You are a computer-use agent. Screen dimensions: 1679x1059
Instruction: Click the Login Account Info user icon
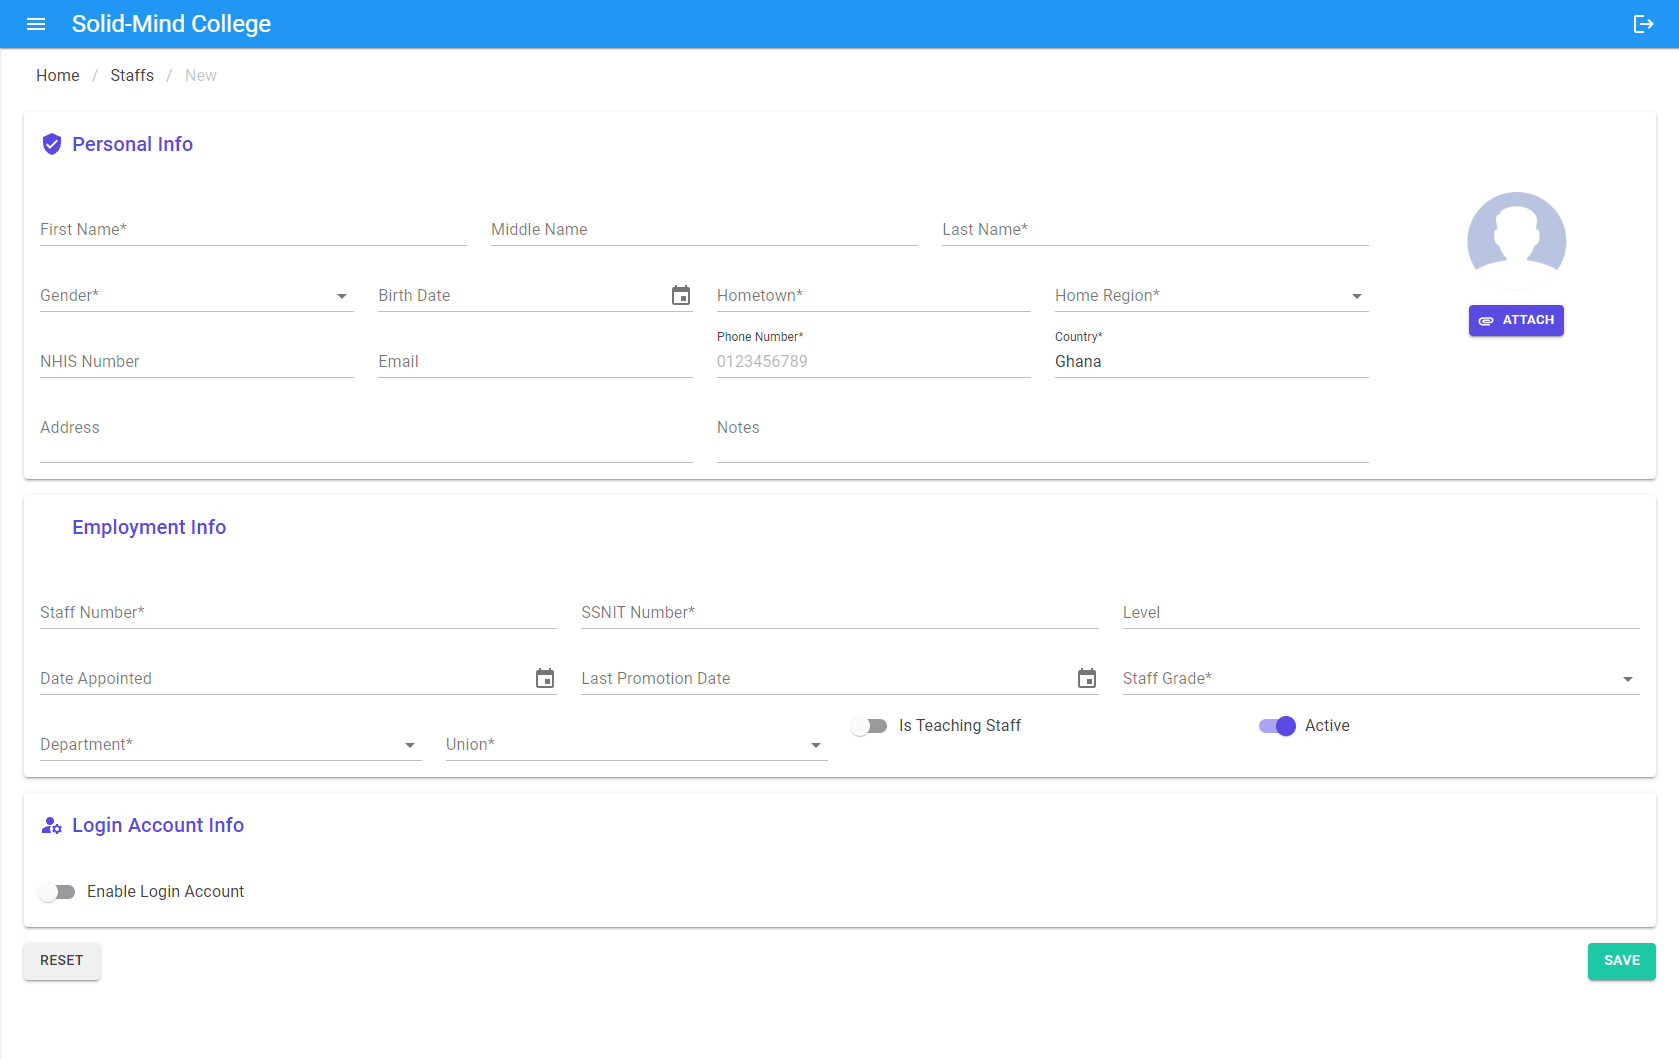coord(52,826)
